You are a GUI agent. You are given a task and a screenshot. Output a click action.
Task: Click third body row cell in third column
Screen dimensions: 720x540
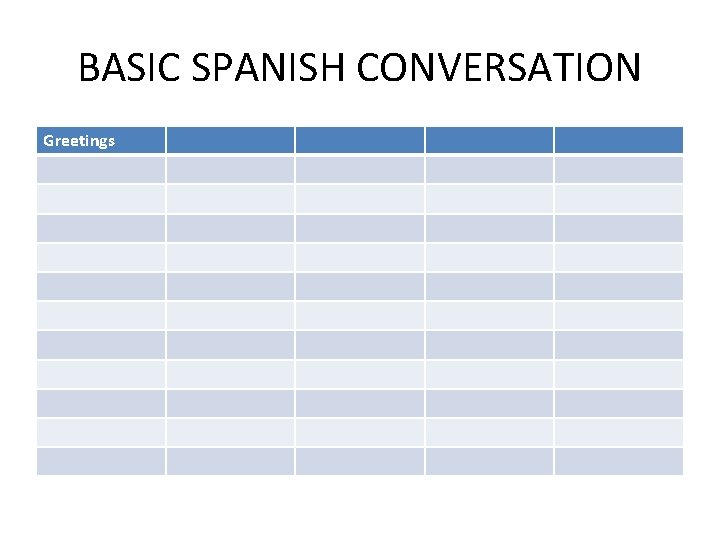point(360,228)
